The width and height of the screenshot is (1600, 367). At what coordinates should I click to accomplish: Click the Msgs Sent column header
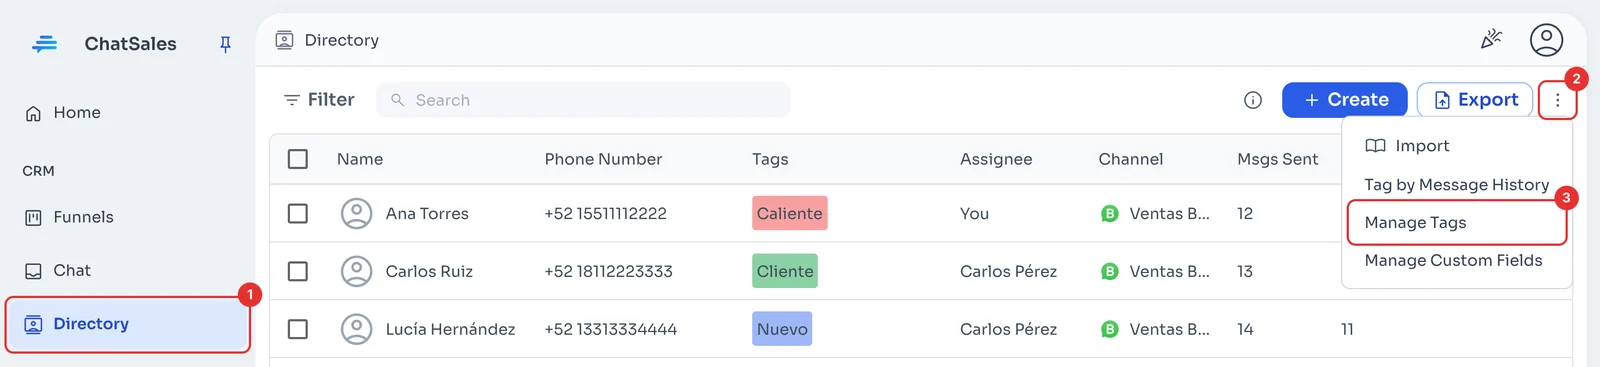tap(1277, 159)
